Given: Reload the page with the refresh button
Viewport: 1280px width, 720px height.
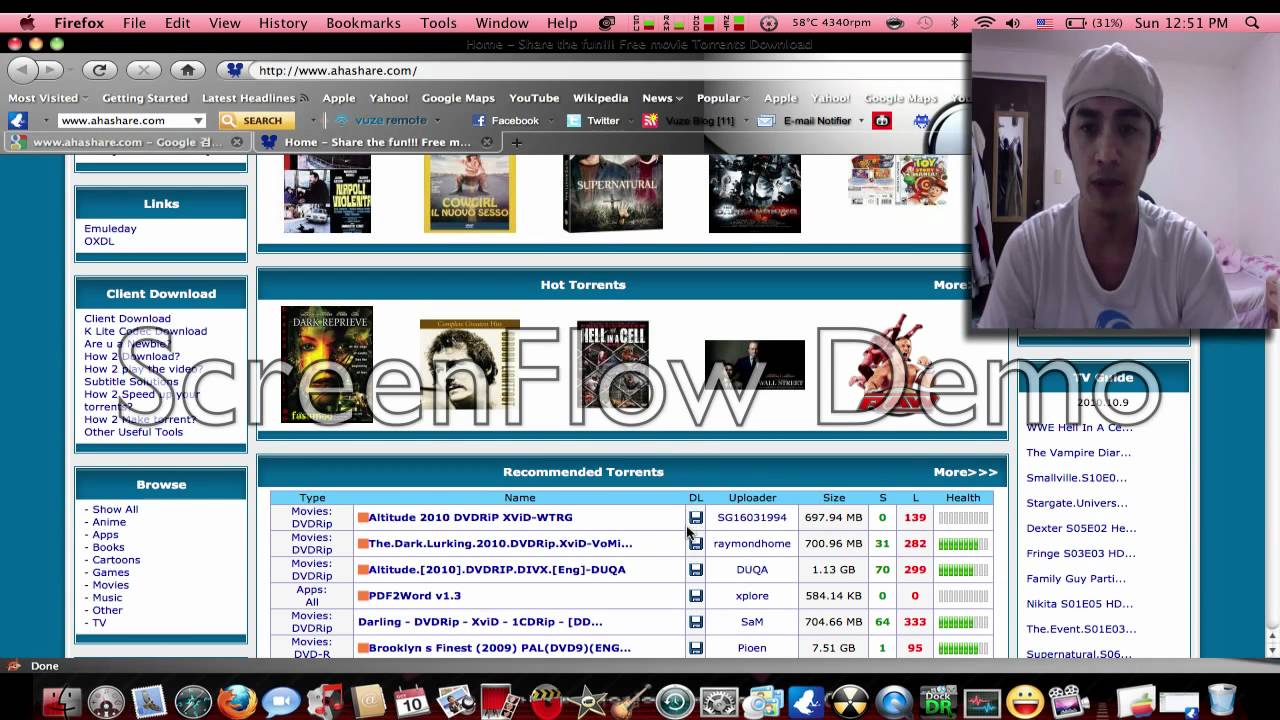Looking at the screenshot, I should 99,70.
